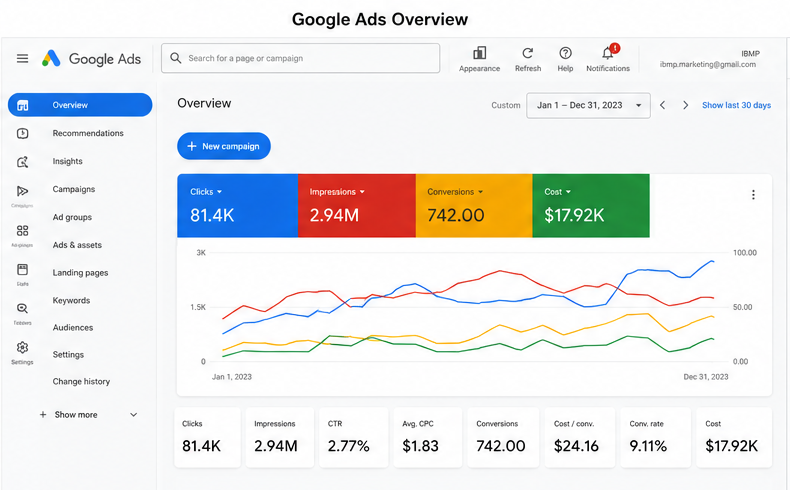Open Recommendations in the sidebar
The image size is (790, 490).
pos(88,133)
